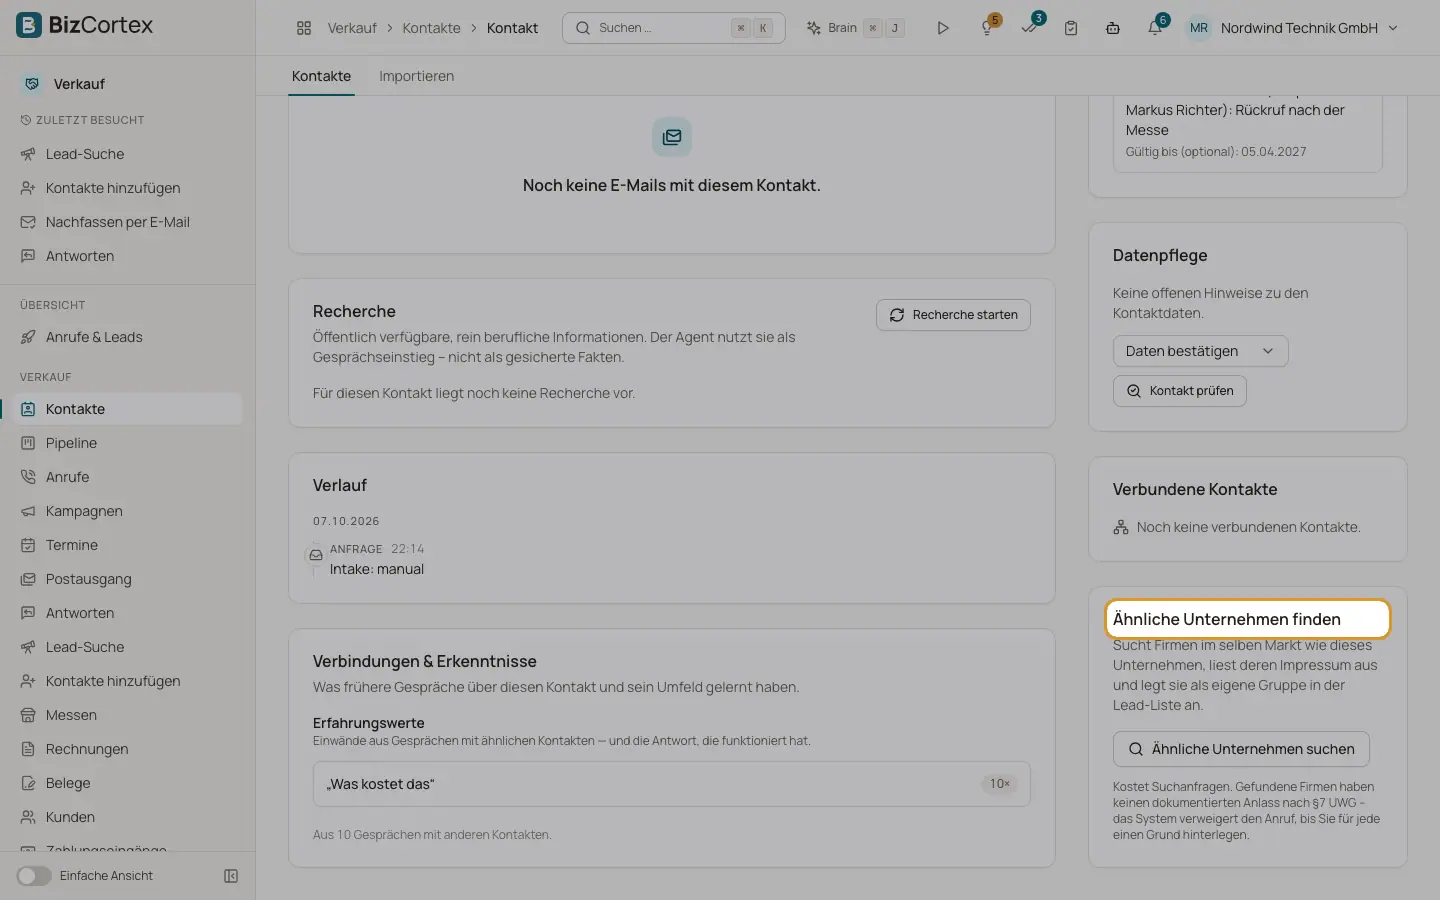Click Ähnliche Unternehmen suchen button
Viewport: 1440px width, 900px height.
coord(1241,749)
